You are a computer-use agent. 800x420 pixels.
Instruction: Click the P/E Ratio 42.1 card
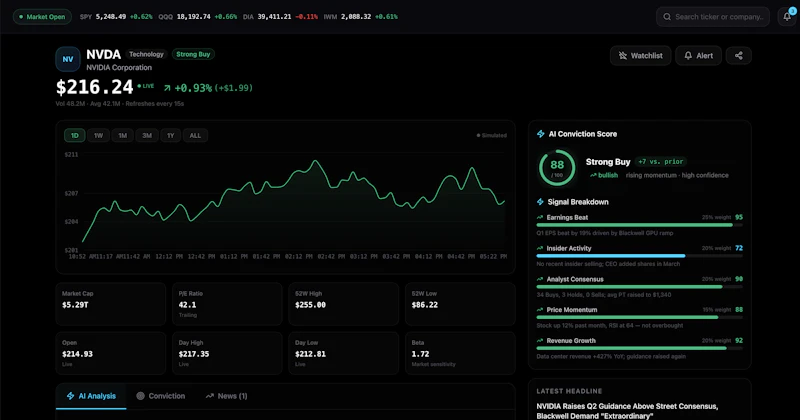coord(227,304)
